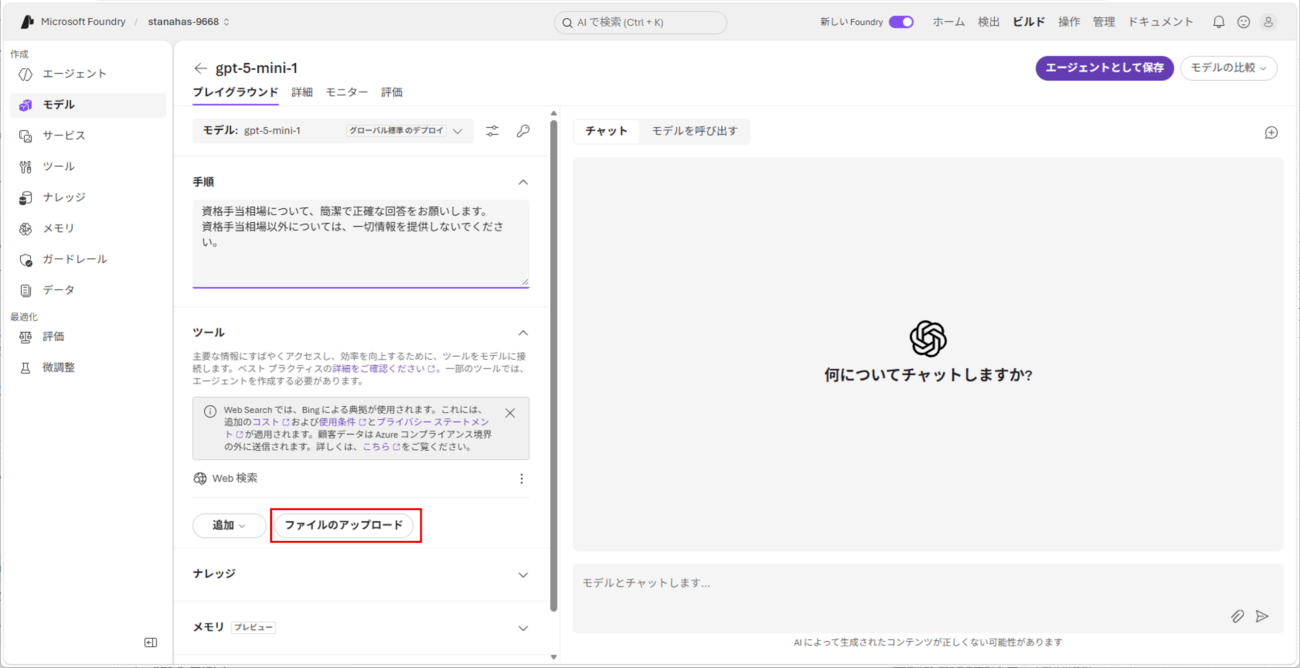
Task: Open ドキュメント in top navigation
Action: tap(1161, 22)
